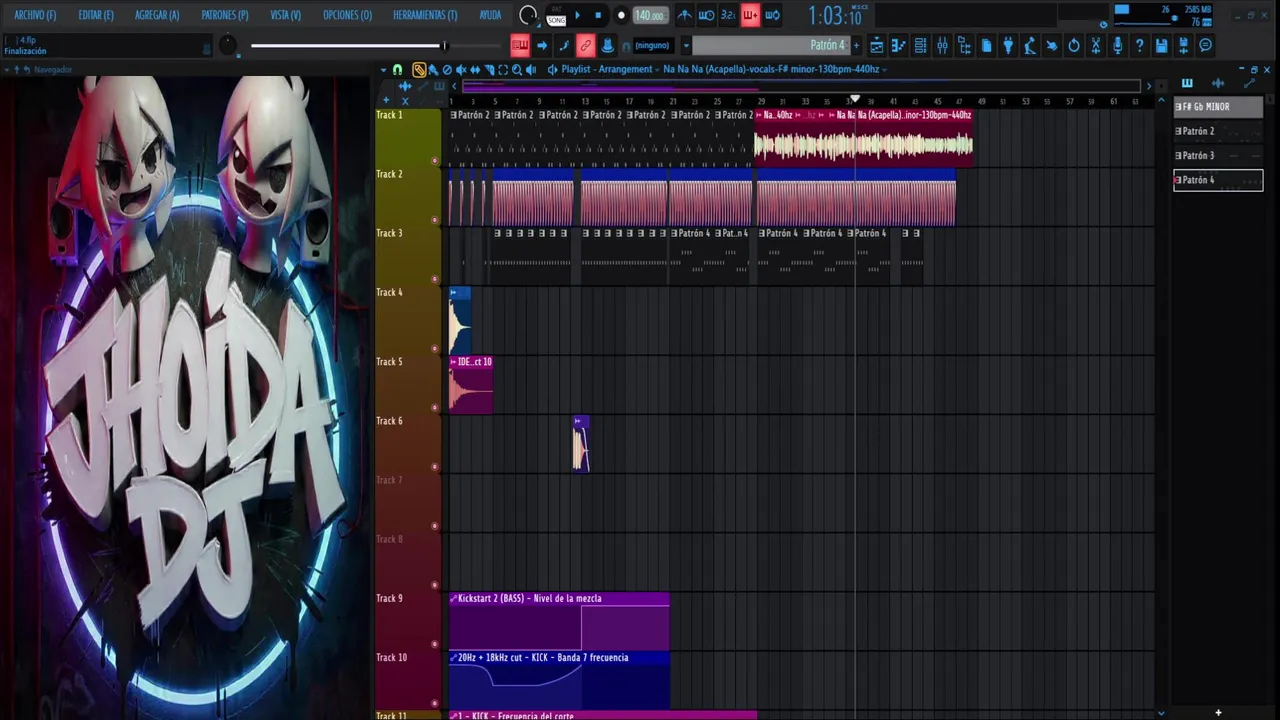Choose the Select tool in playlist

[503, 69]
